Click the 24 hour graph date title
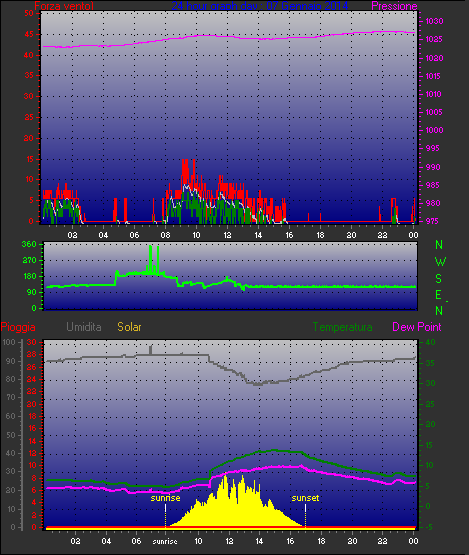Screen dimensions: 469x555 click(260, 6)
